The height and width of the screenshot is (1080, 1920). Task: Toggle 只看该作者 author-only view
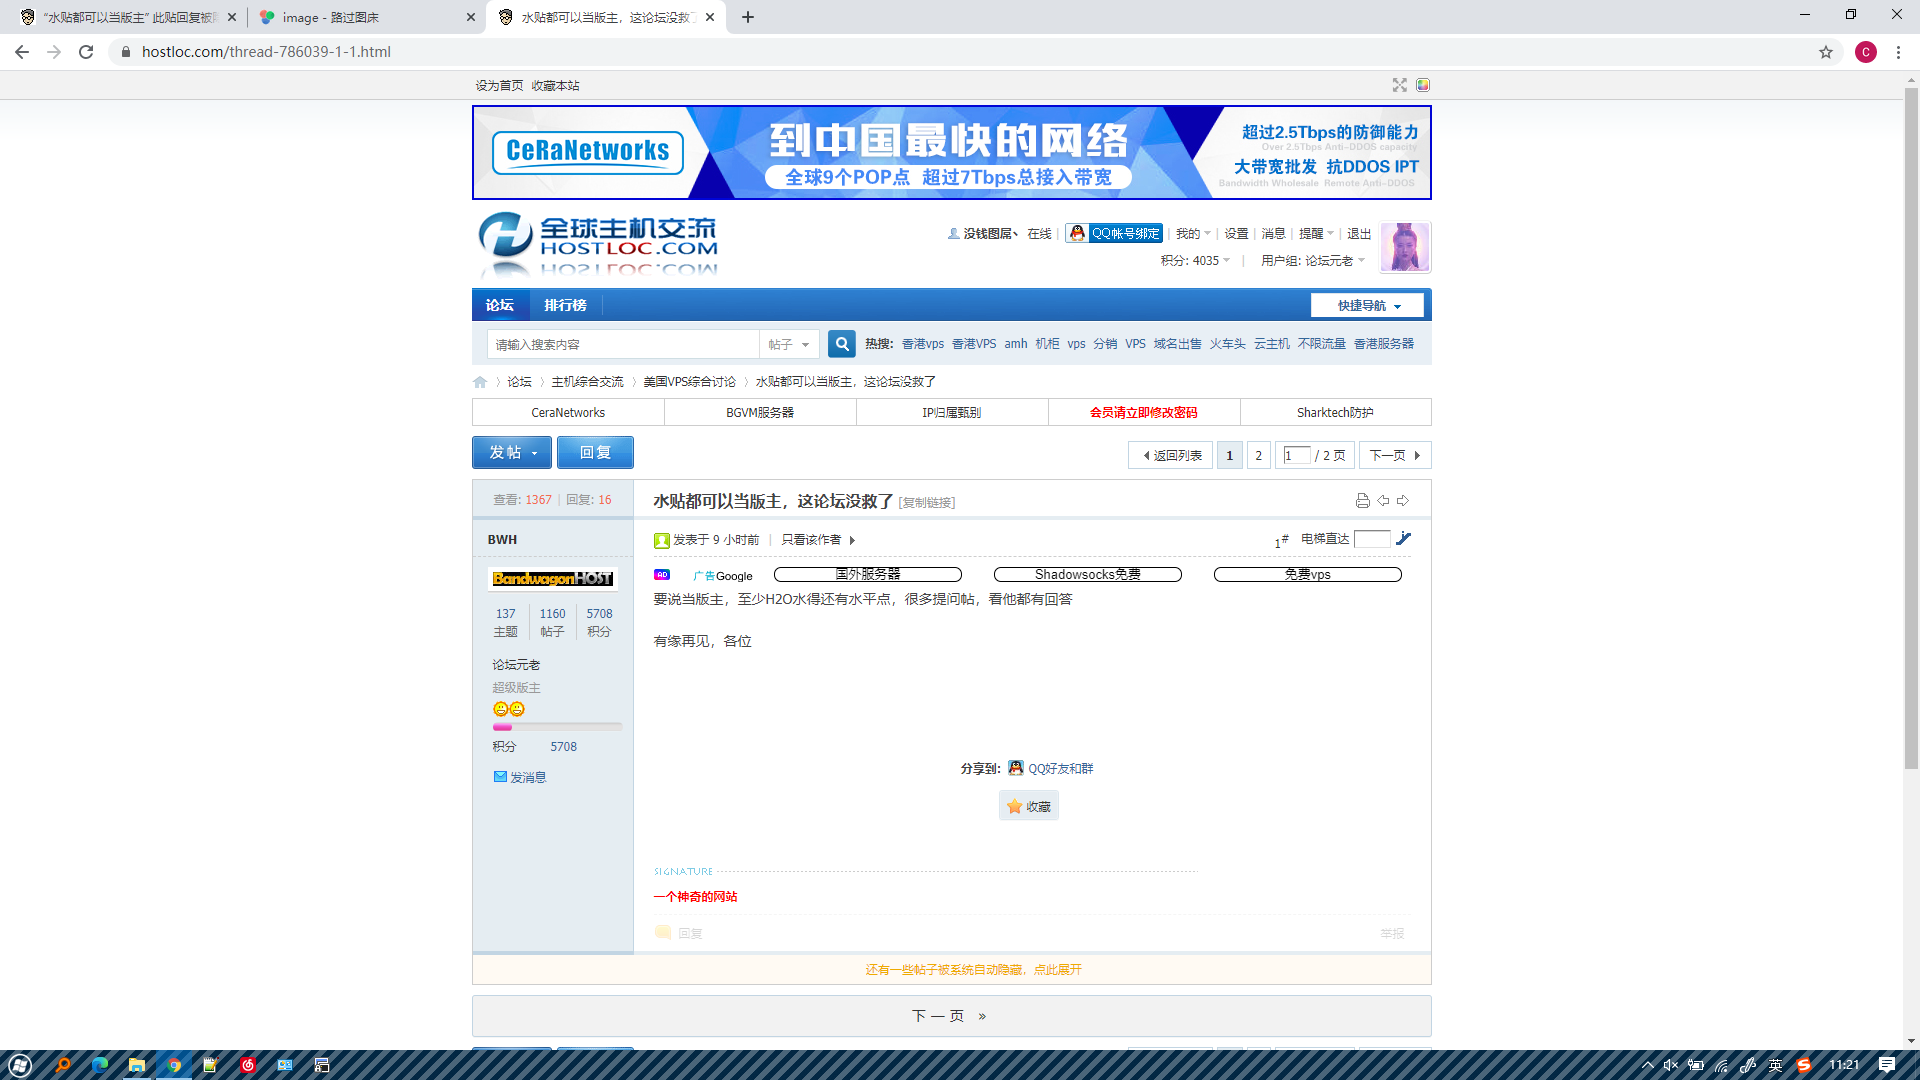click(x=811, y=540)
